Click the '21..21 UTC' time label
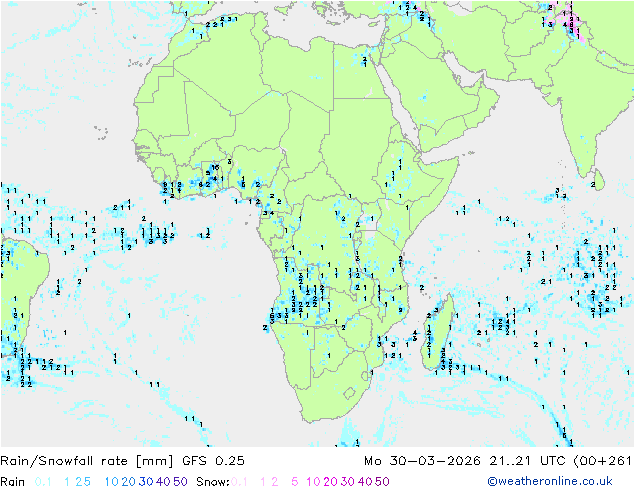 point(527,461)
